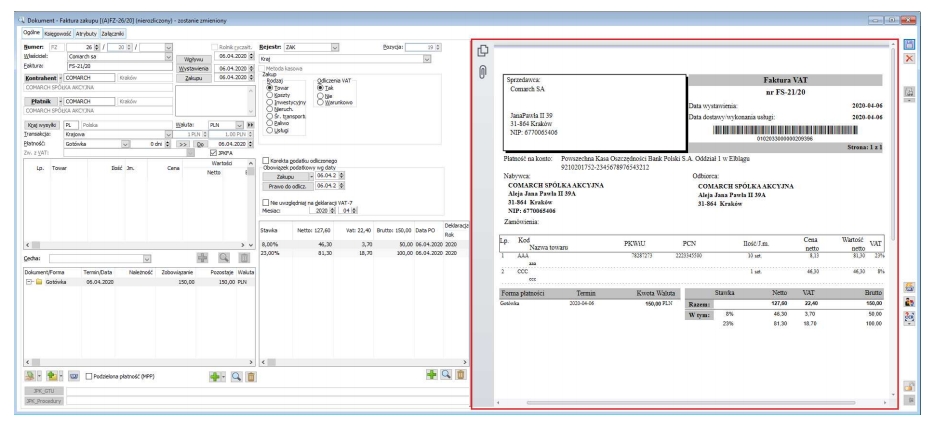Click the invoice preview horizontal scrollbar

(x=690, y=403)
